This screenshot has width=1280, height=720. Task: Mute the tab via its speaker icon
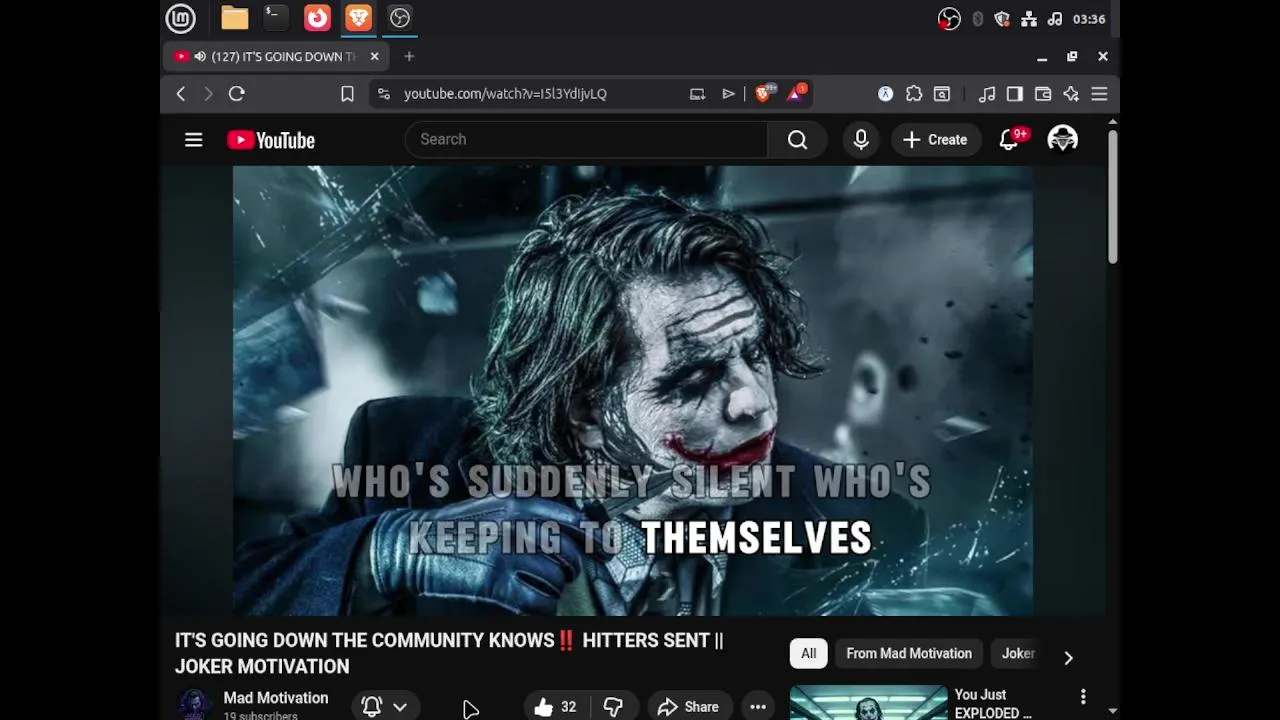coord(200,57)
